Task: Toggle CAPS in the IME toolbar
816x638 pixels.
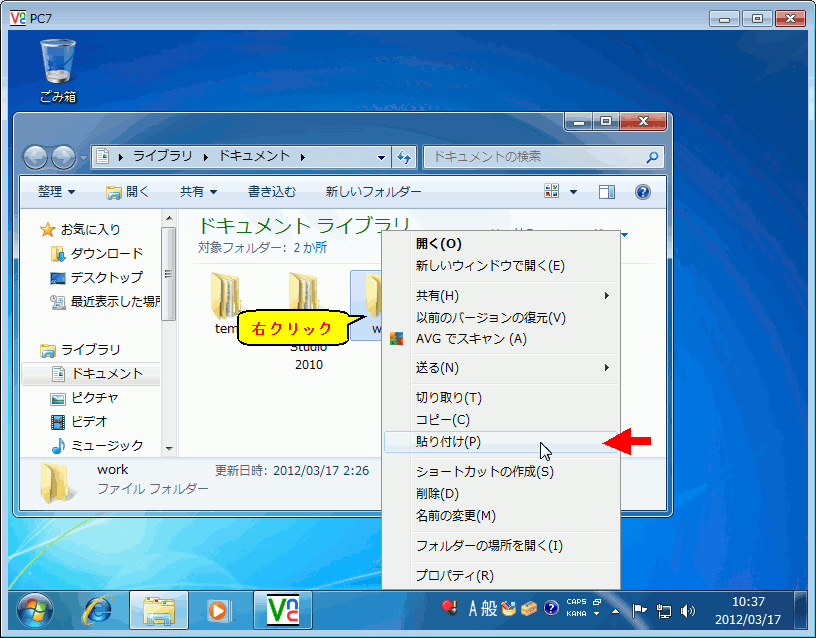Action: coord(577,602)
